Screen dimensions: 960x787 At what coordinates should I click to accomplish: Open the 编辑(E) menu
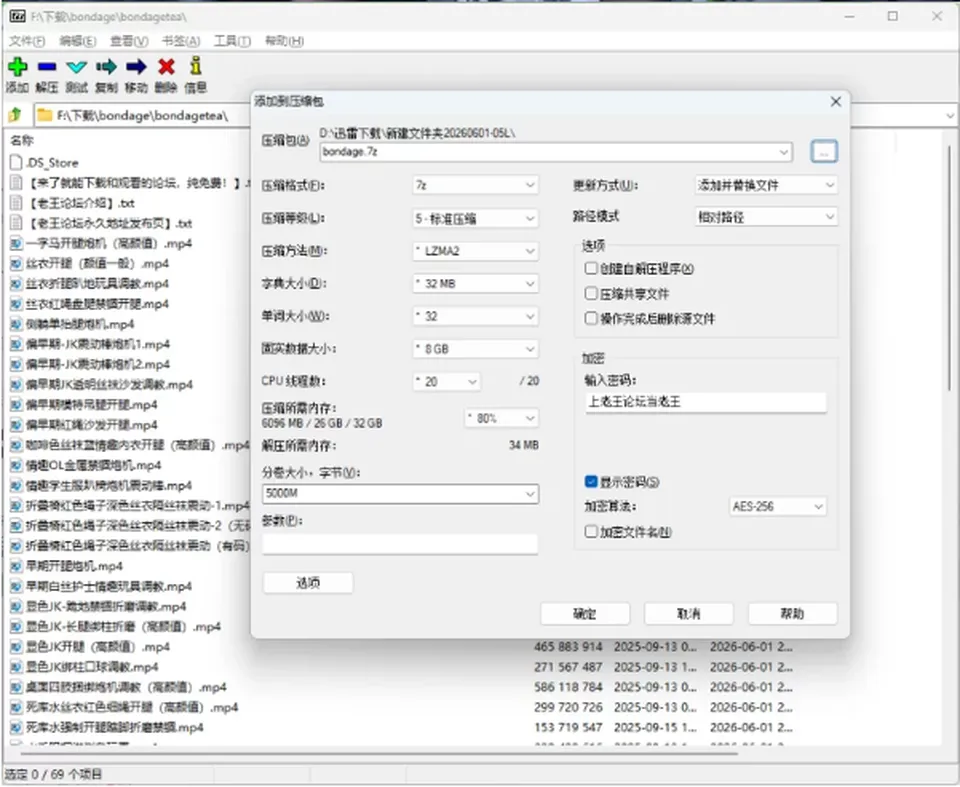pos(78,41)
